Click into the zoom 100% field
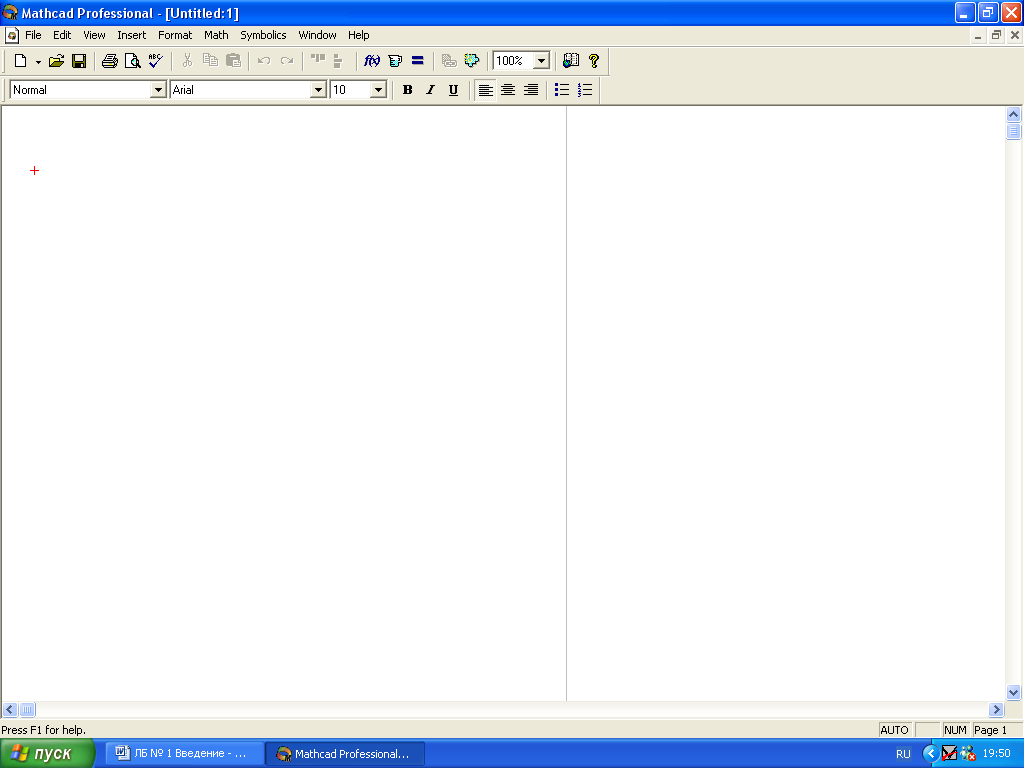The image size is (1024, 768). coord(514,61)
